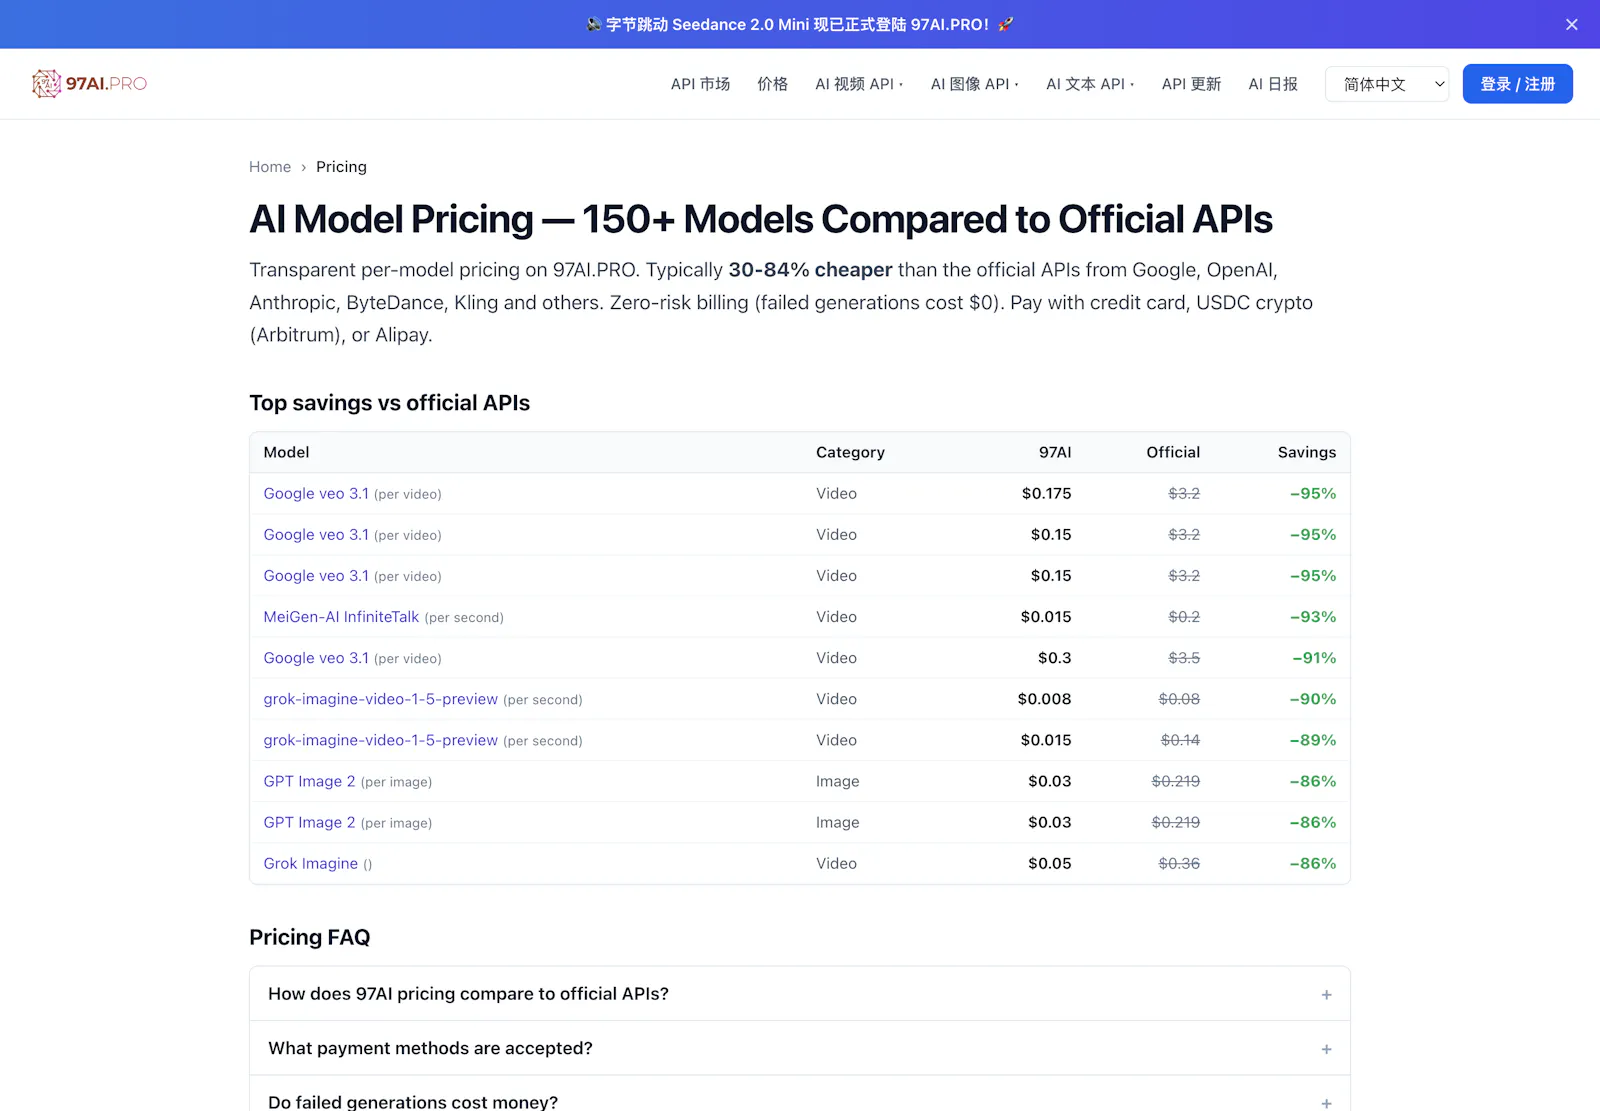Screen dimensions: 1600x1111
Task: Open grok-imagine-video-1-5-preview link with −89% savings
Action: [x=380, y=740]
